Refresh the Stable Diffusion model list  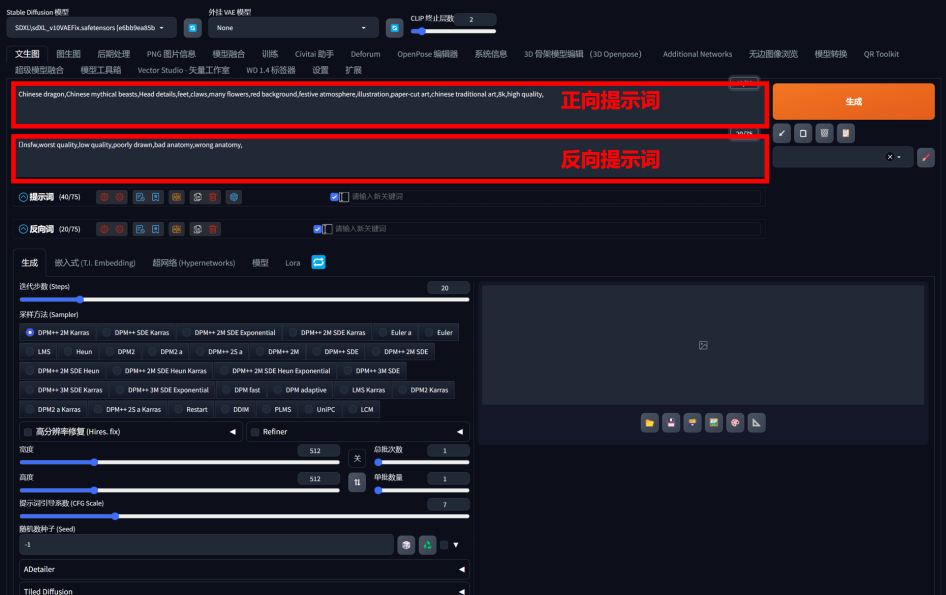pos(192,28)
